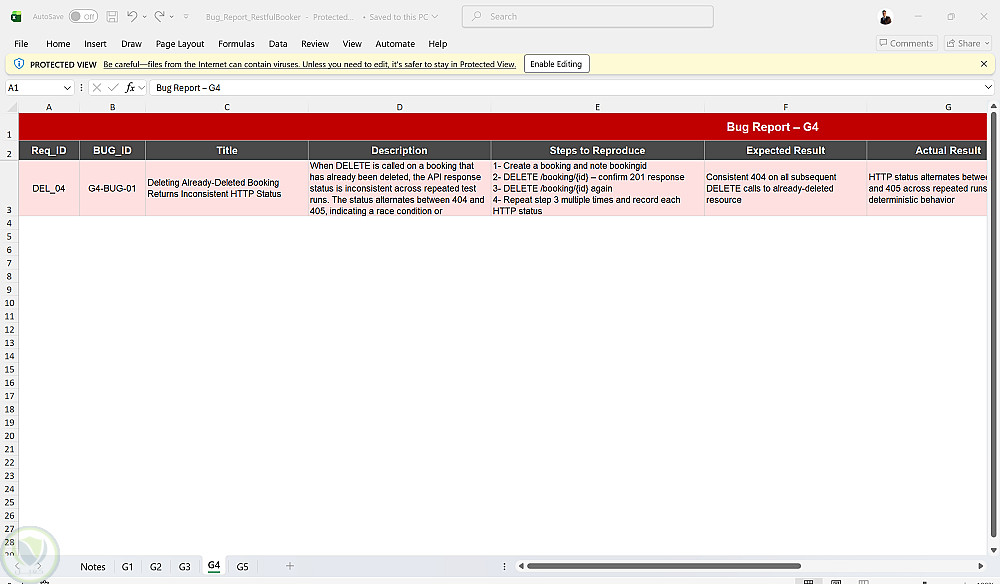Click the Save disk icon

point(112,17)
